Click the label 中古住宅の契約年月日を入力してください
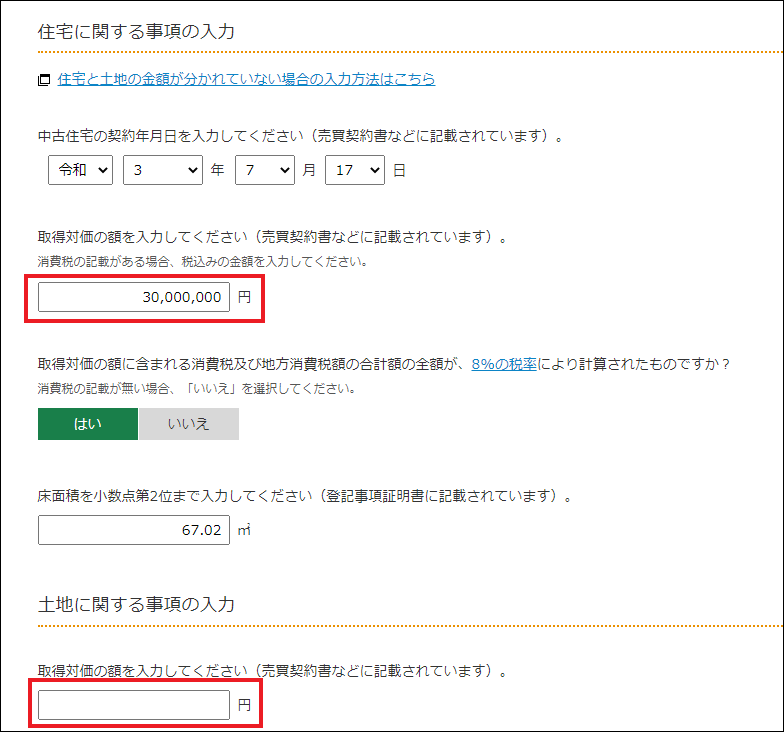Screen dimensions: 784x732 tap(171, 136)
